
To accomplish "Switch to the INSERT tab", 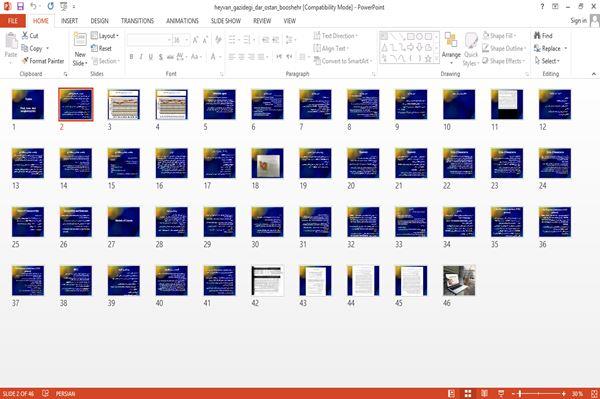I will coord(69,21).
